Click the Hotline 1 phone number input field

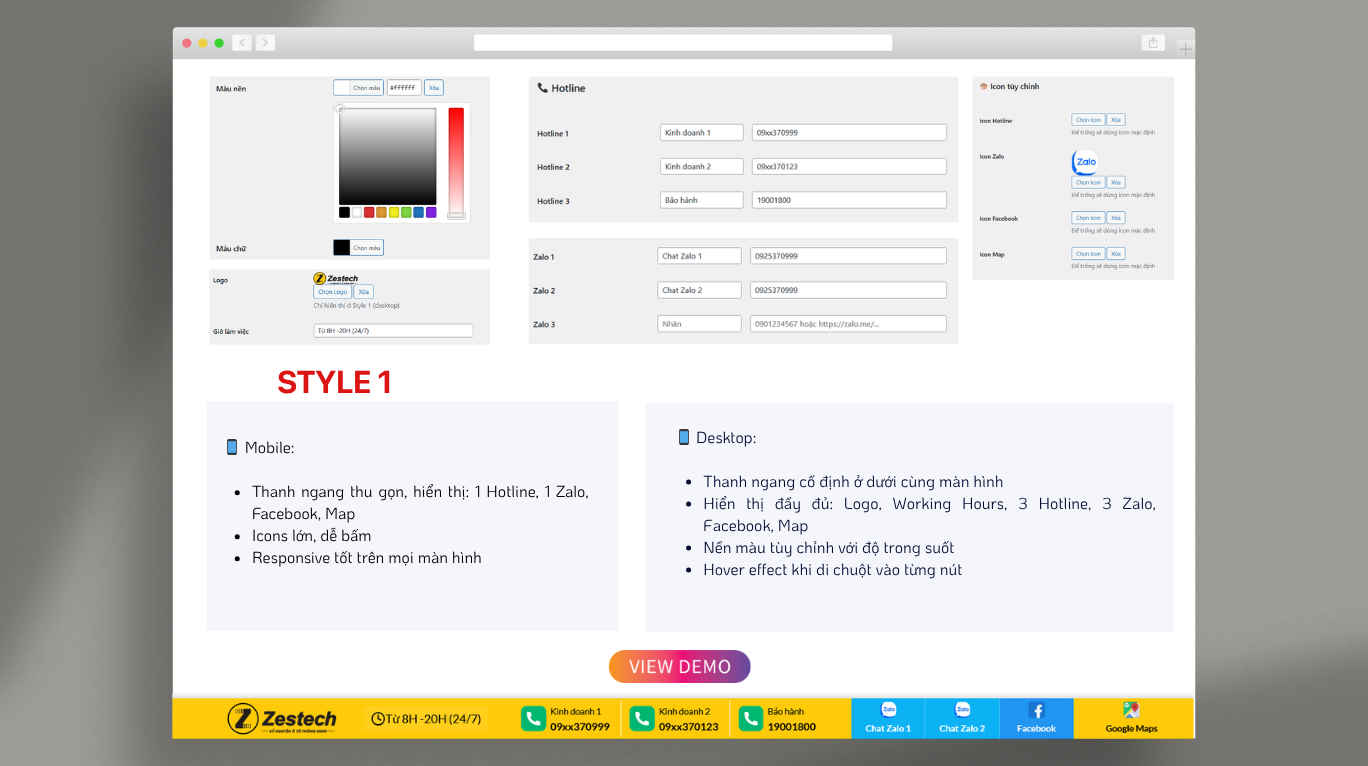click(x=848, y=132)
